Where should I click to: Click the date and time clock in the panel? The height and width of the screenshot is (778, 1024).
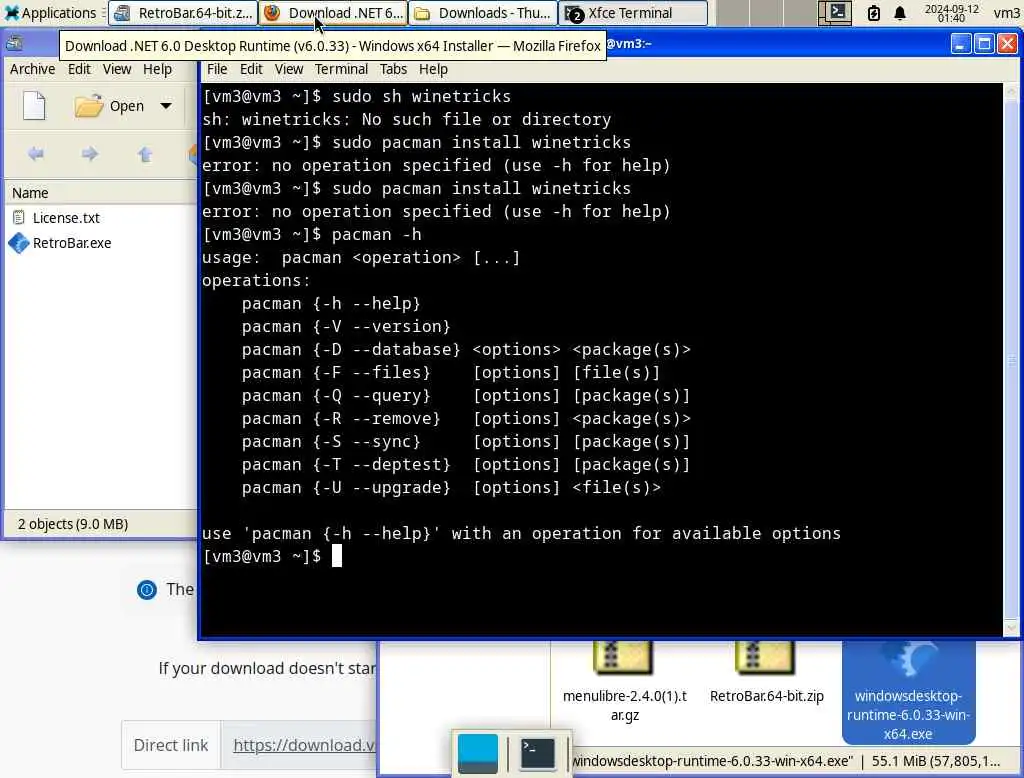click(x=951, y=13)
